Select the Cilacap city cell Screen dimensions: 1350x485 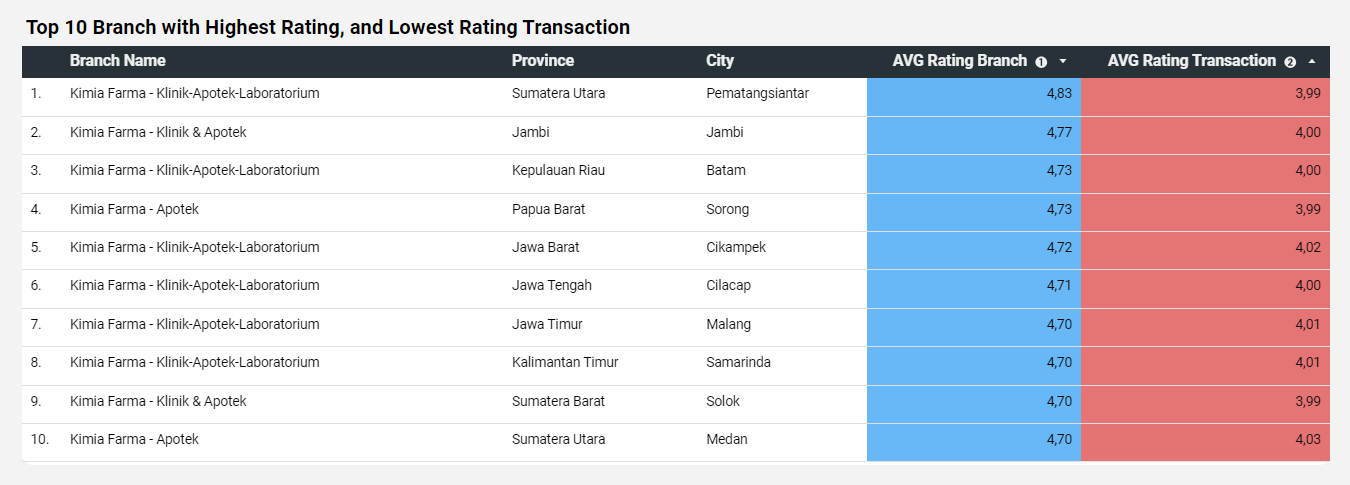pos(728,286)
